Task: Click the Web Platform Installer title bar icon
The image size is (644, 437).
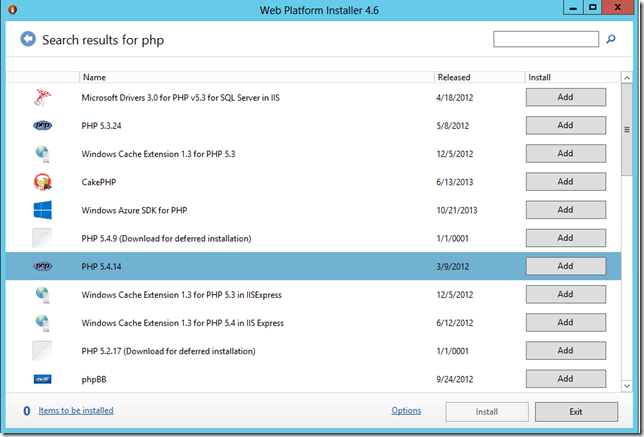Action: 12,9
